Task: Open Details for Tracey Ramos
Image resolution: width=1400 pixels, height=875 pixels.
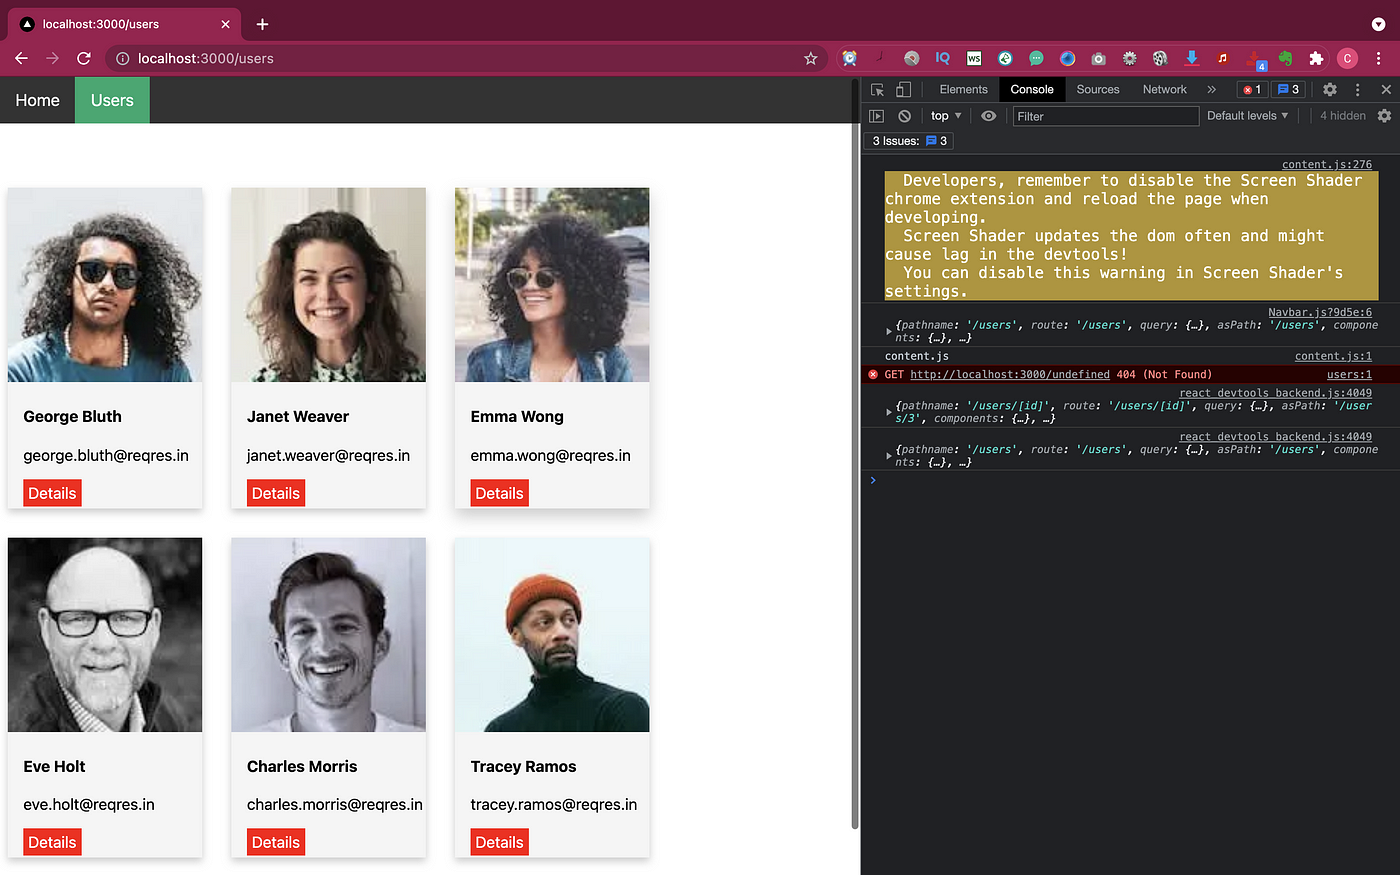Action: (499, 842)
